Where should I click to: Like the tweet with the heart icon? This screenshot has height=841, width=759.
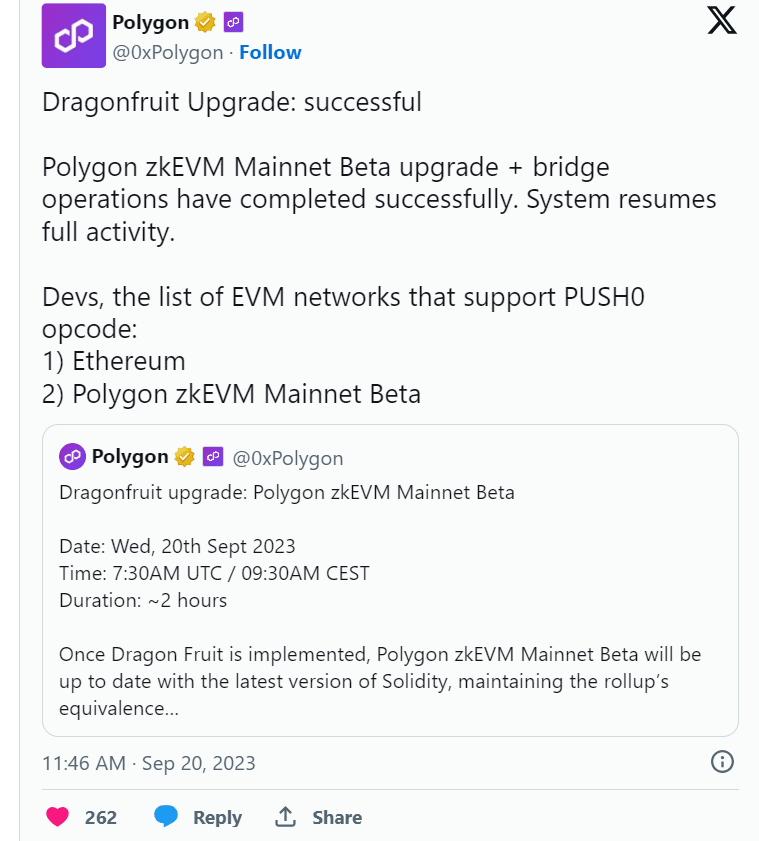(x=58, y=817)
